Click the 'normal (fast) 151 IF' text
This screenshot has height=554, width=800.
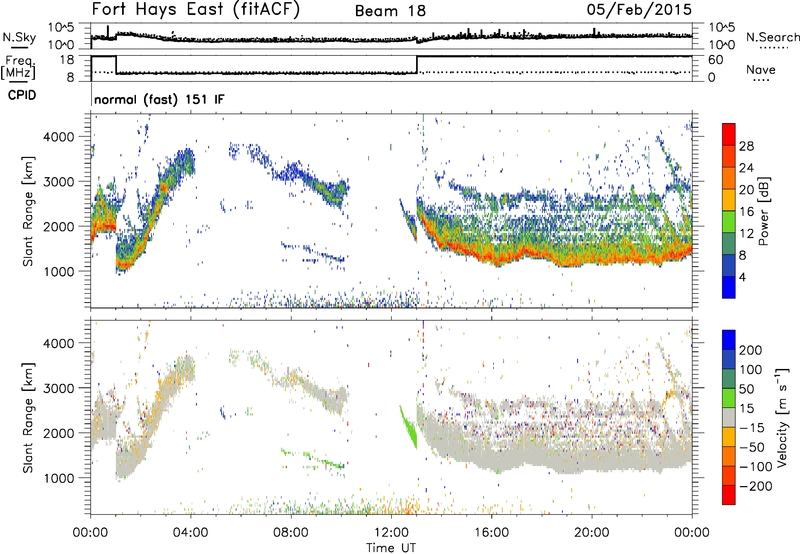click(x=159, y=99)
